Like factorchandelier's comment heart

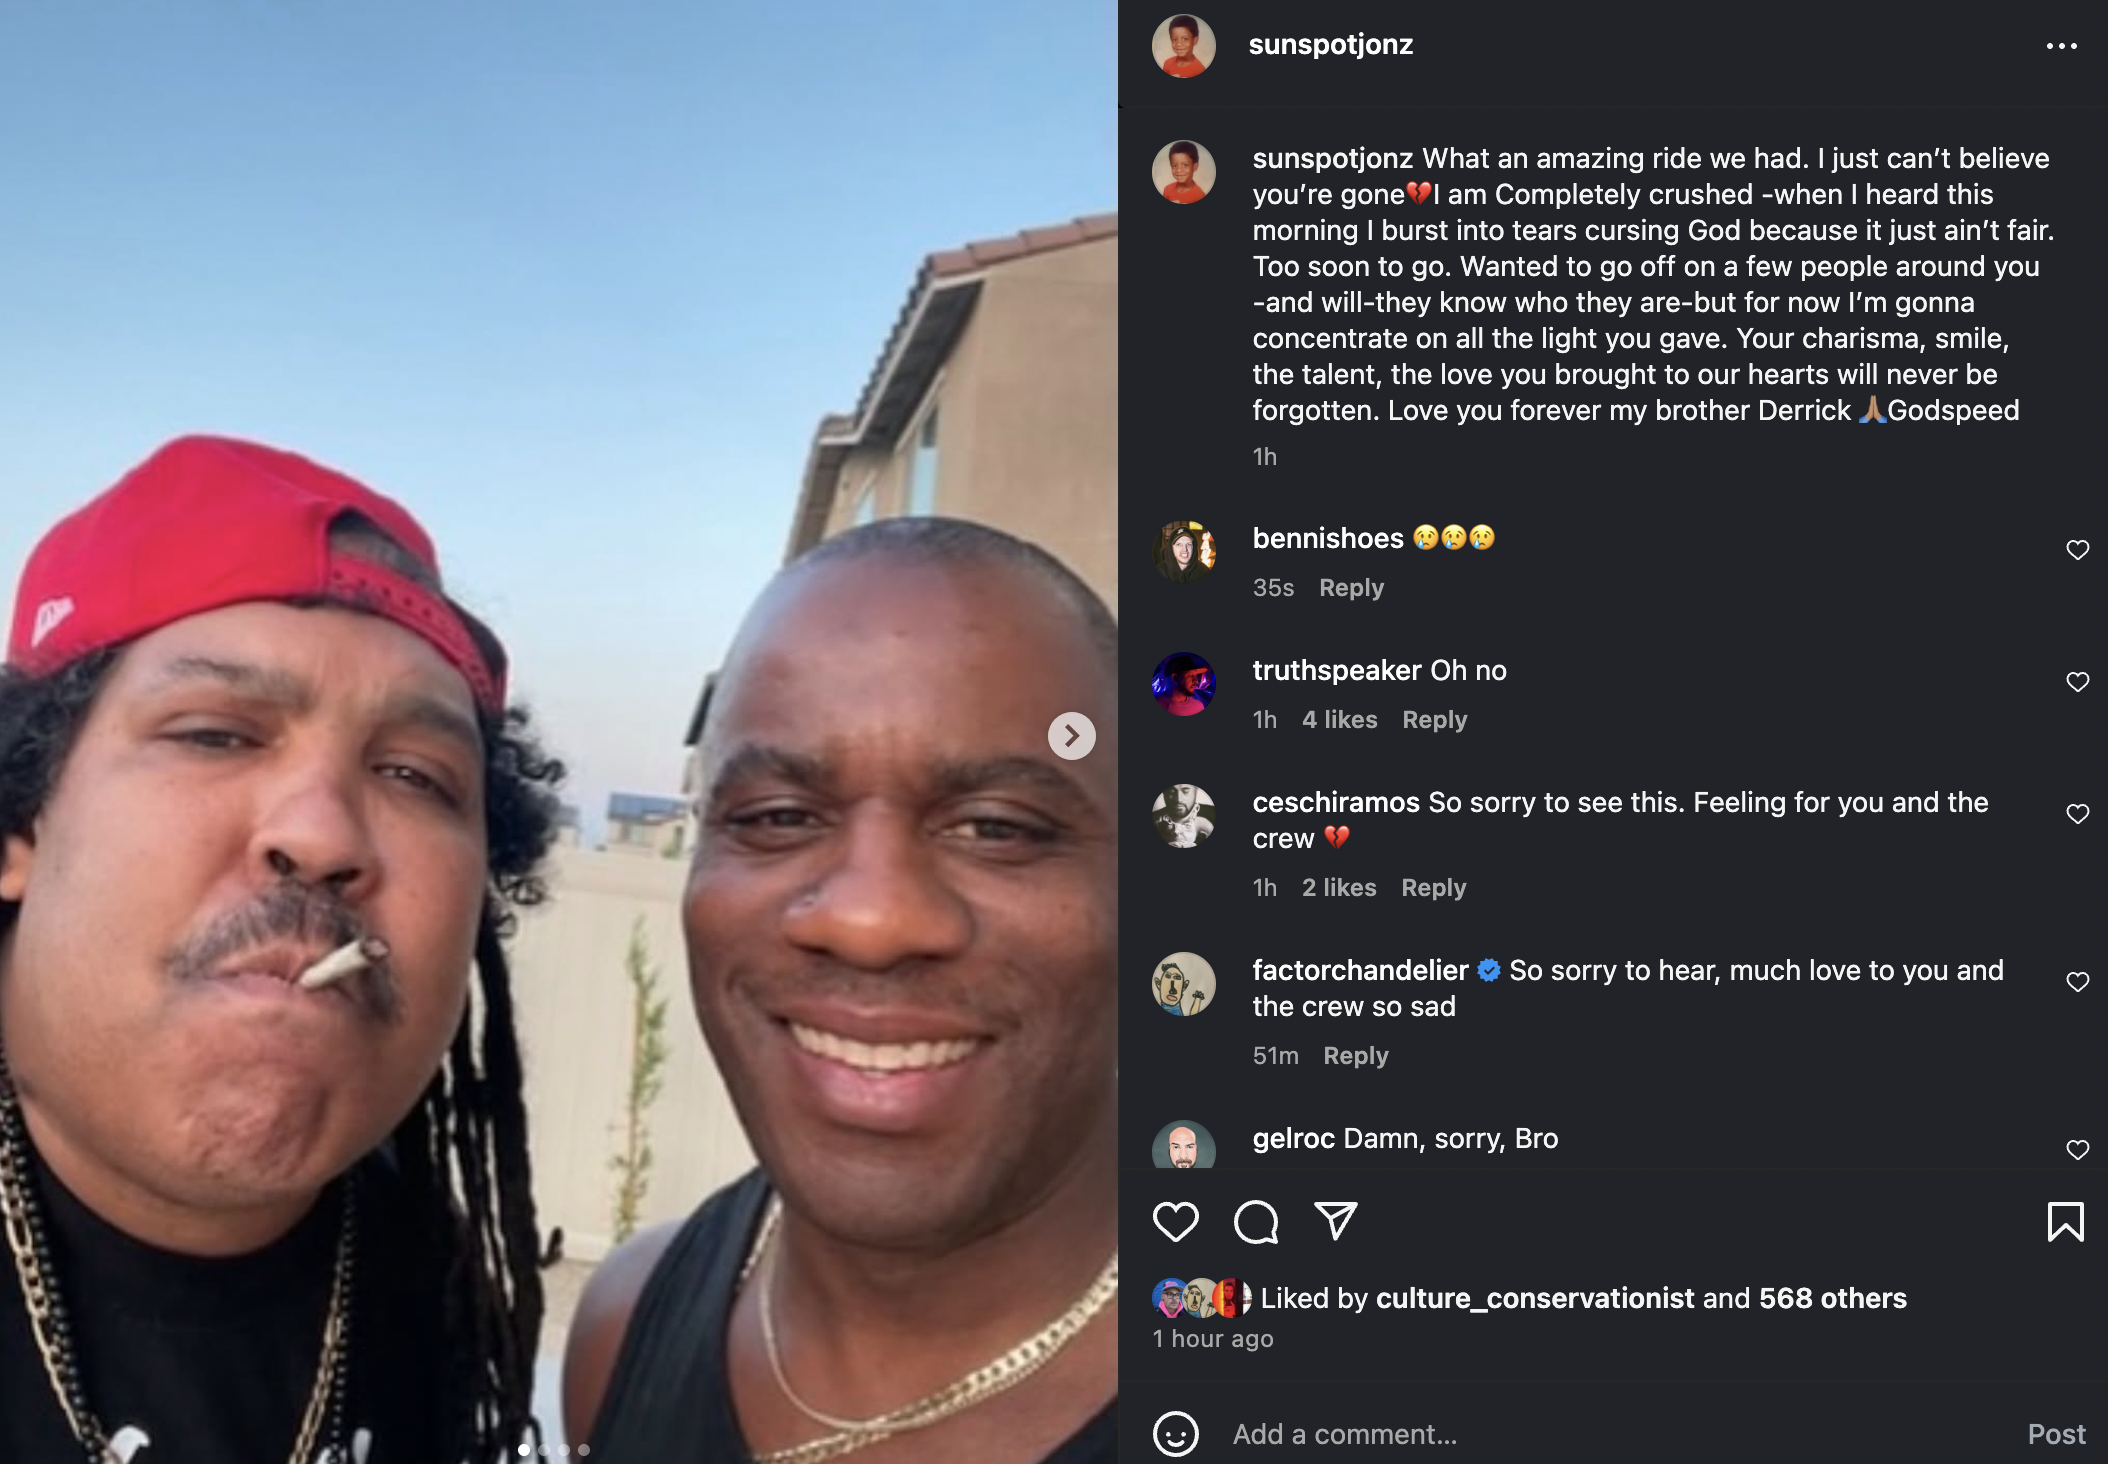2077,982
